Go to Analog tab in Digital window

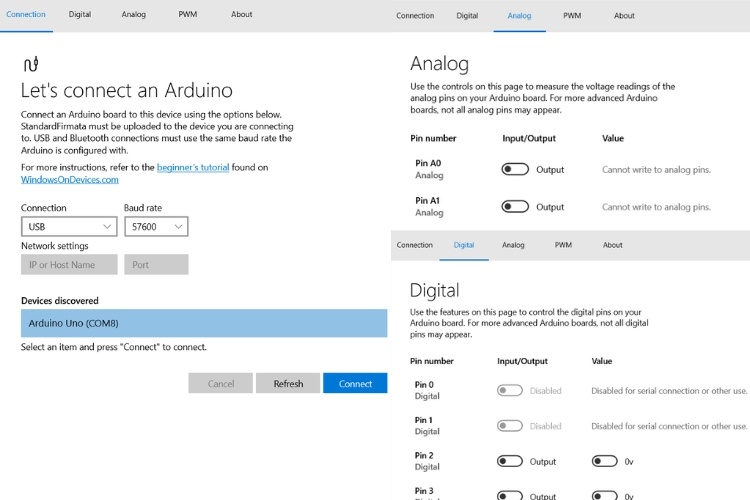[513, 245]
